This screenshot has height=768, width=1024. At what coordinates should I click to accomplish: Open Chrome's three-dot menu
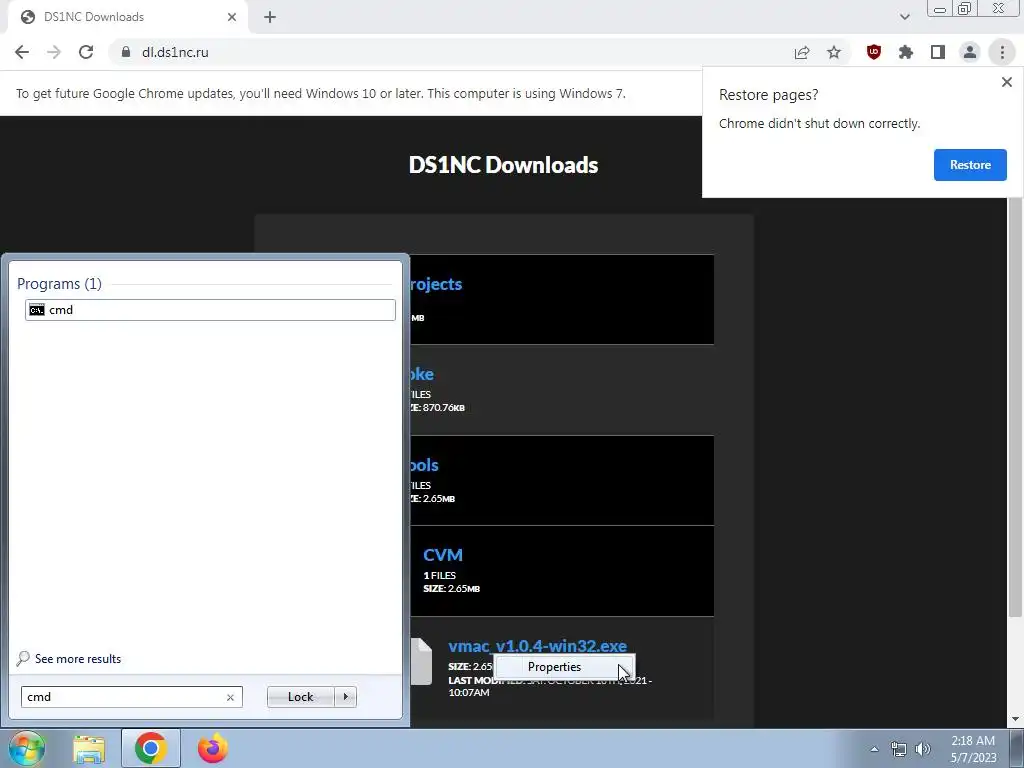1002,52
